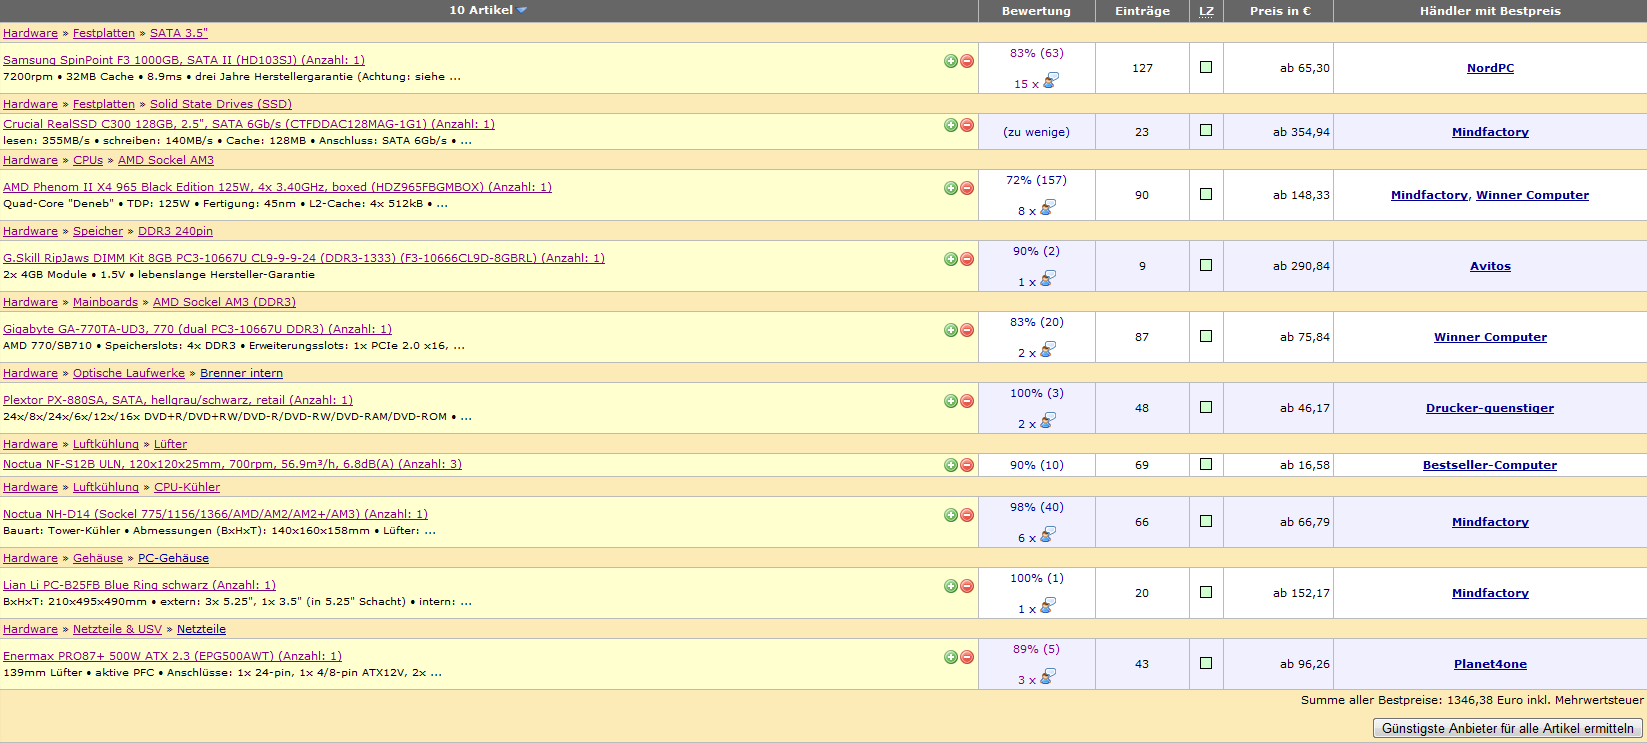
Task: Open the DDR3 240pin category link
Action: (175, 231)
